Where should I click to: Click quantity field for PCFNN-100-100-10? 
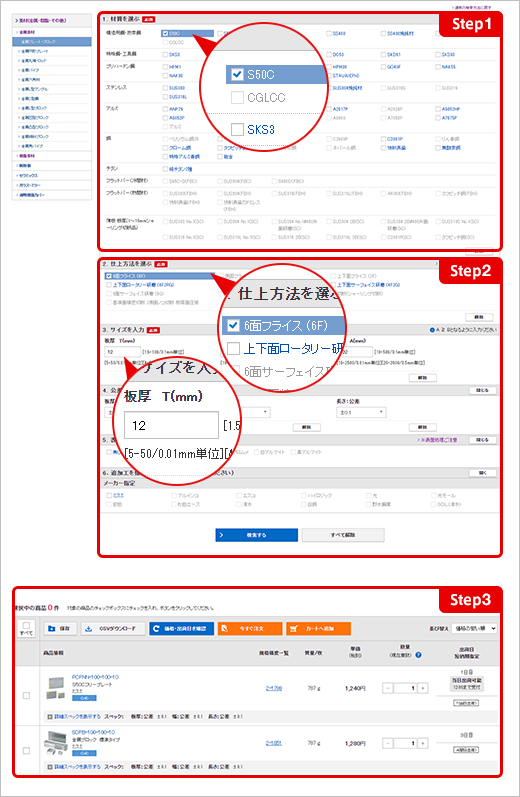click(405, 688)
